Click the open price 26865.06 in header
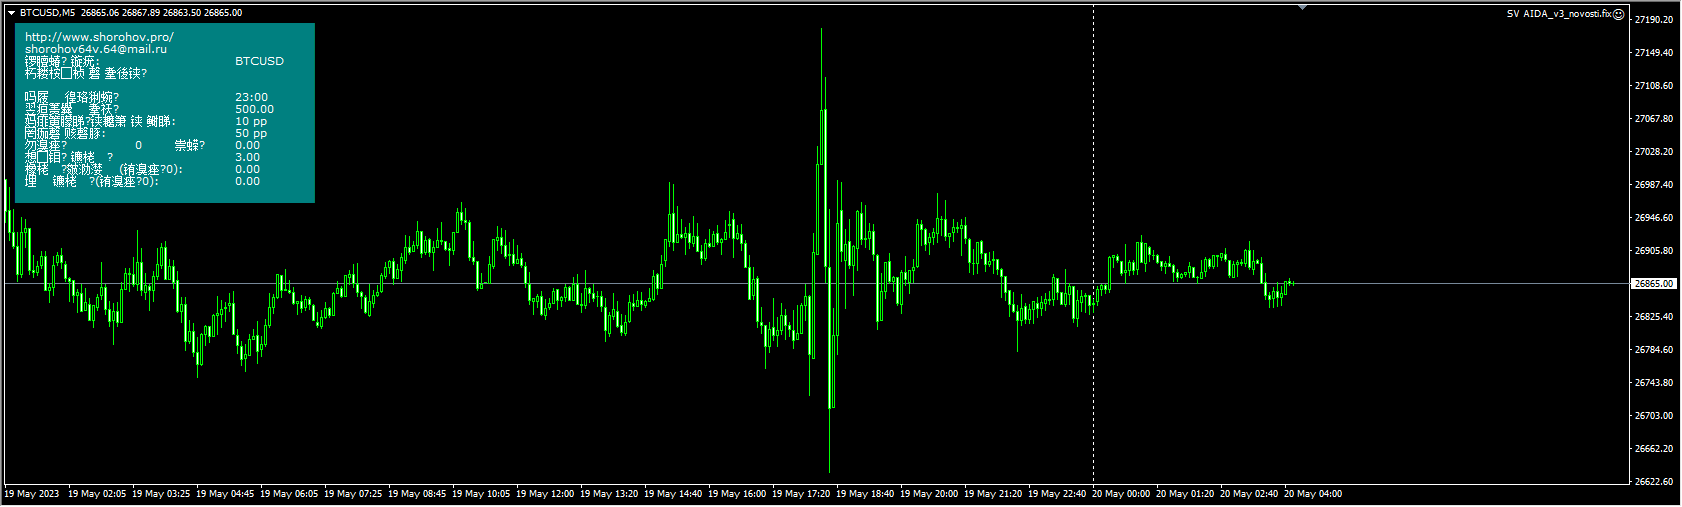Image resolution: width=1682 pixels, height=507 pixels. pyautogui.click(x=100, y=13)
